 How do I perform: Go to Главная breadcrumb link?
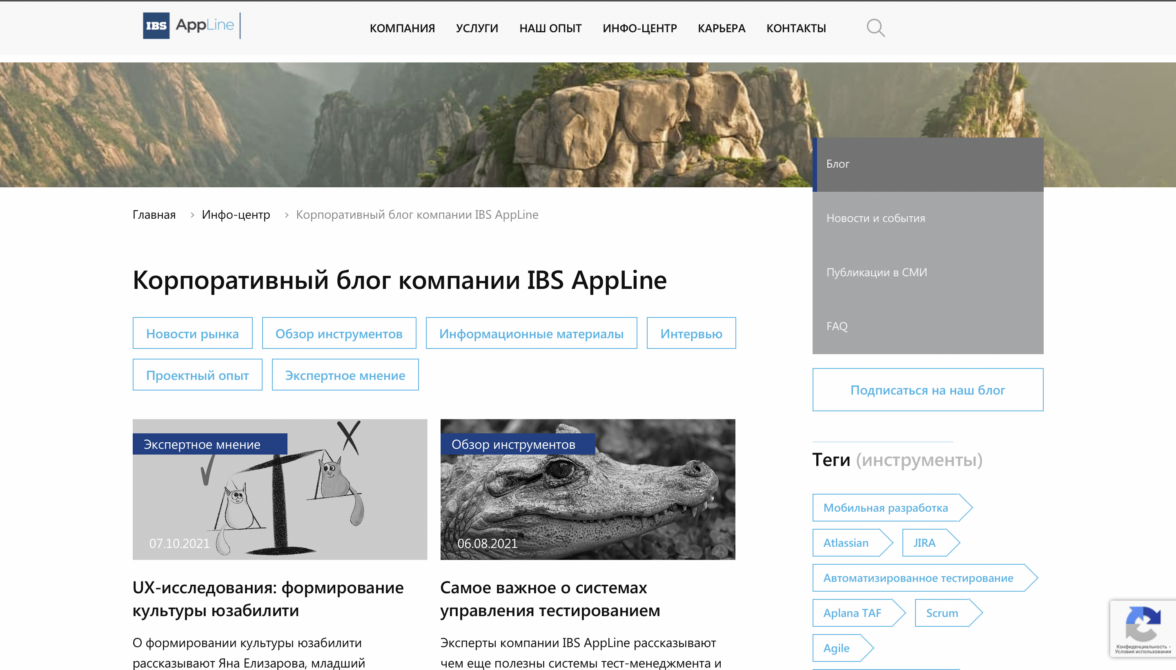pos(154,215)
